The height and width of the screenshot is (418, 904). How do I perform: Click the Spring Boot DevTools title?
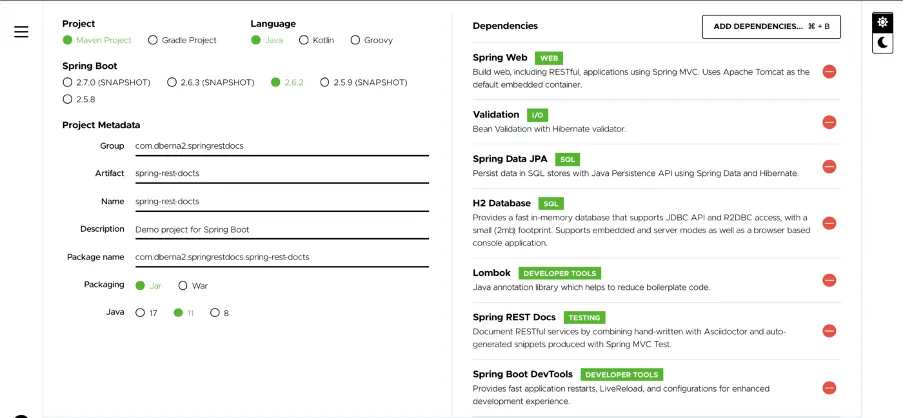coord(523,374)
